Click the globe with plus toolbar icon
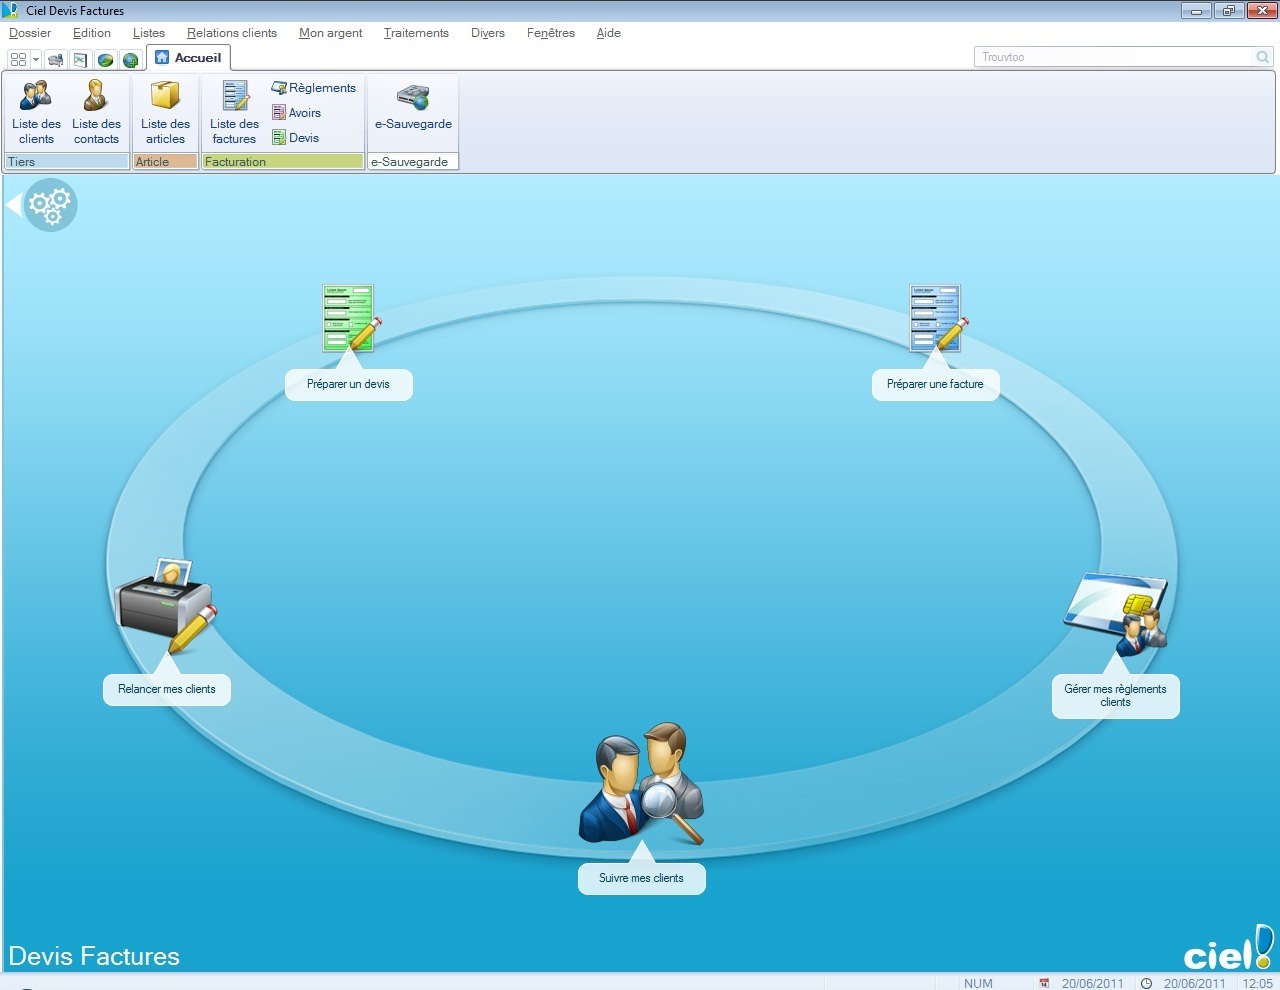 pyautogui.click(x=130, y=59)
